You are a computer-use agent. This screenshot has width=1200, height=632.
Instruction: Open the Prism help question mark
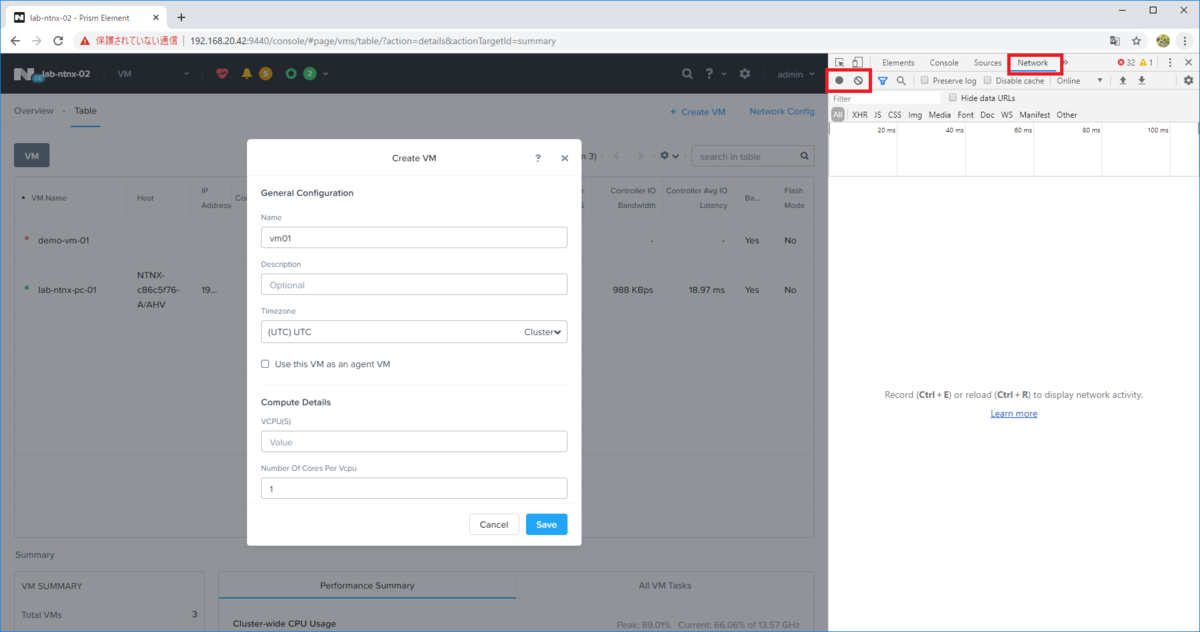(709, 74)
